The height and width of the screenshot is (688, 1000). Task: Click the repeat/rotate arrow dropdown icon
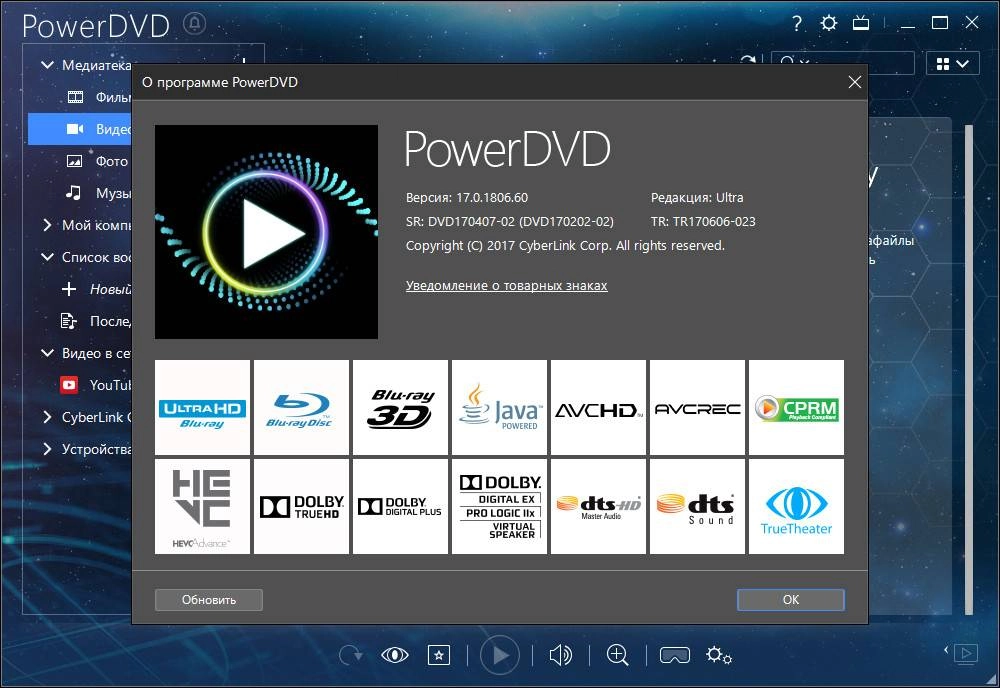click(351, 655)
